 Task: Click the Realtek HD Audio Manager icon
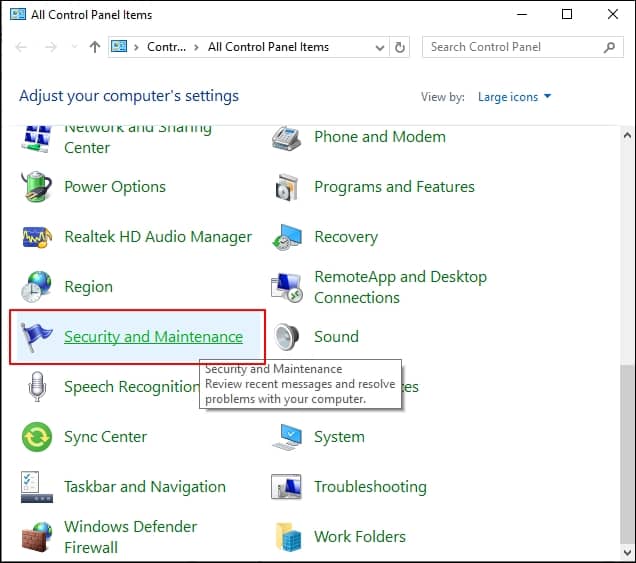point(37,237)
